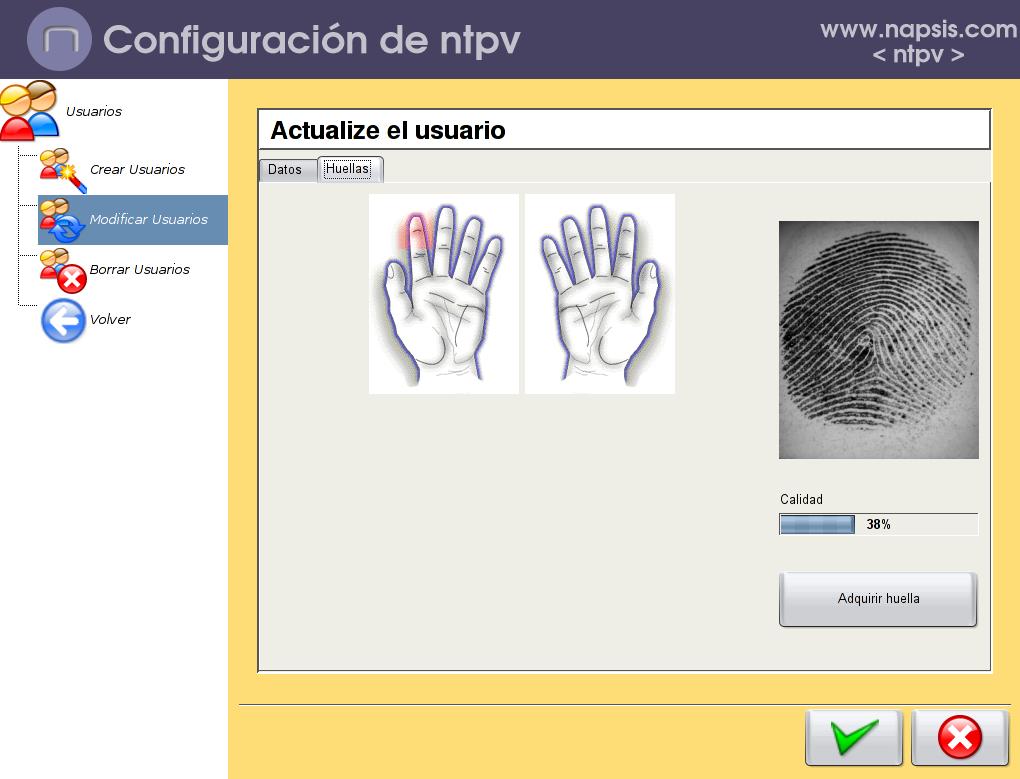Go back using the Volver arrow icon
The image size is (1020, 779).
pyautogui.click(x=63, y=321)
